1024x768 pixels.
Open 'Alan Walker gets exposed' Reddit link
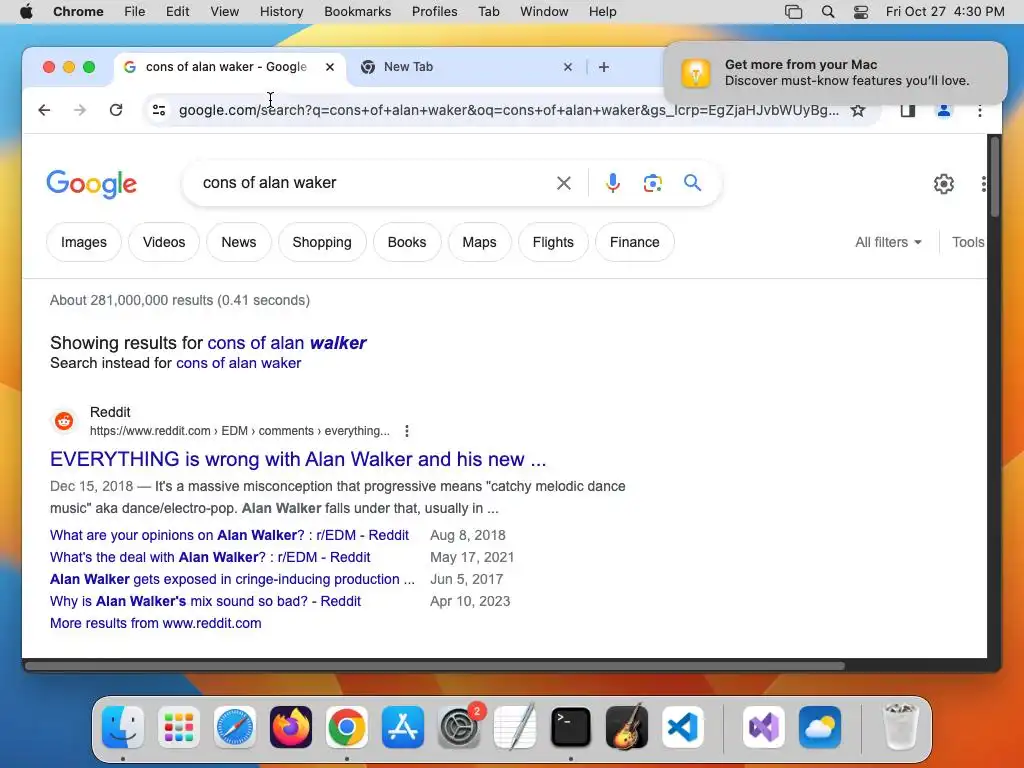[232, 579]
